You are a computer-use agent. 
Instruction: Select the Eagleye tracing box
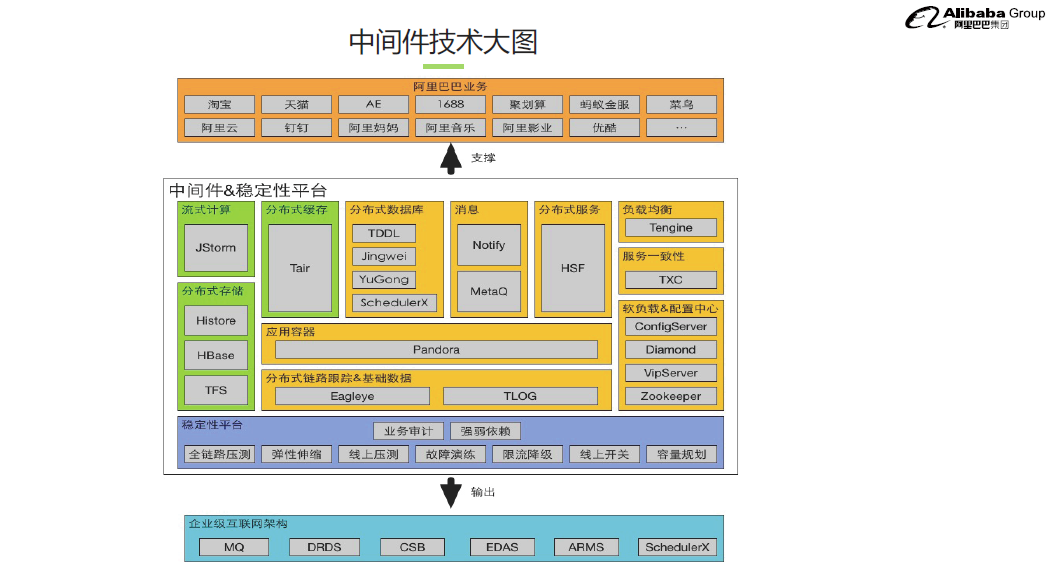coord(352,396)
